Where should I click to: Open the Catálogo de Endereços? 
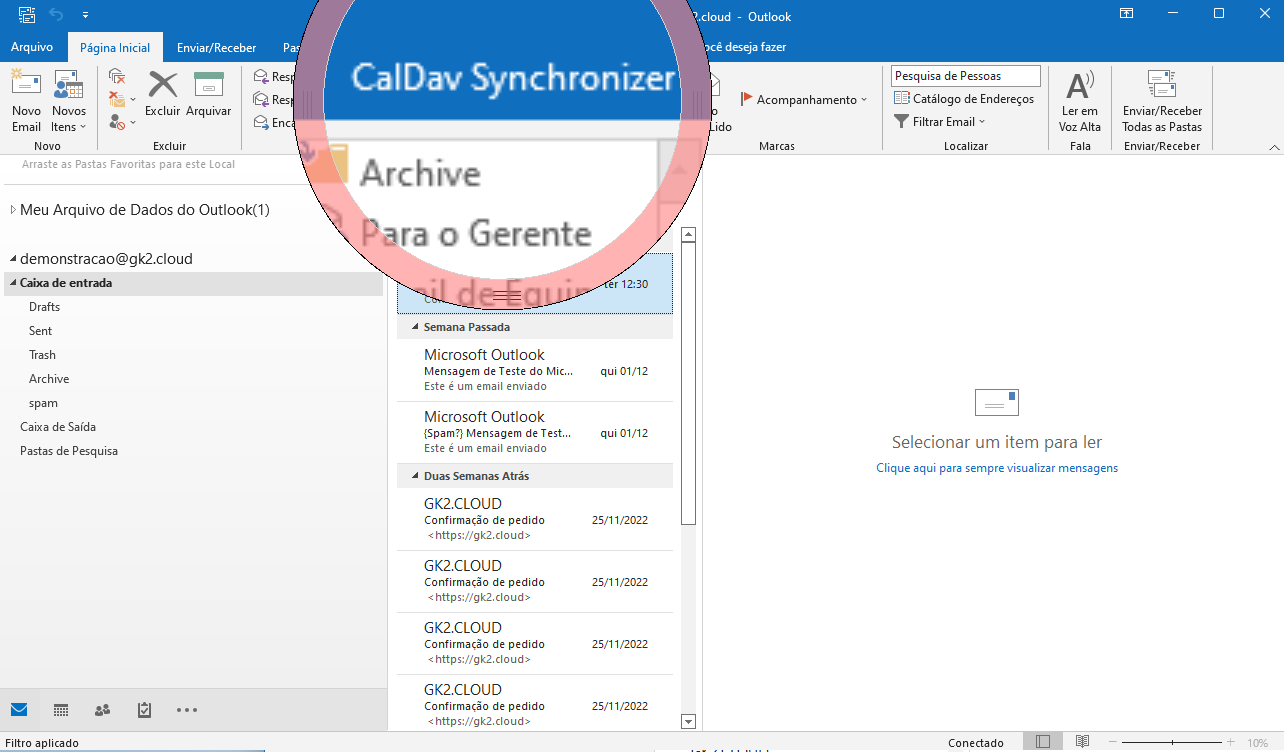pos(964,99)
